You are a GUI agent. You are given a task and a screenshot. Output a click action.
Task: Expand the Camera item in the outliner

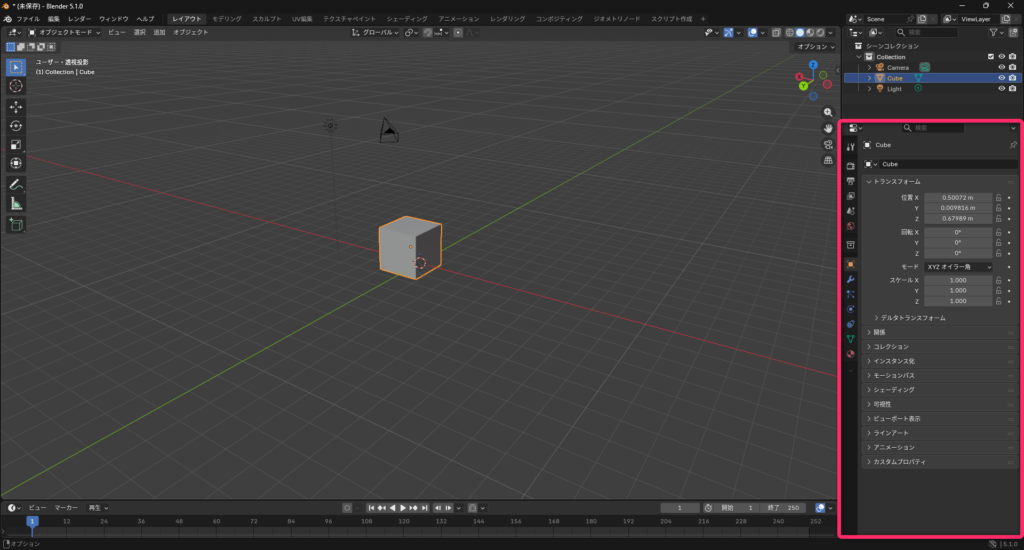870,67
